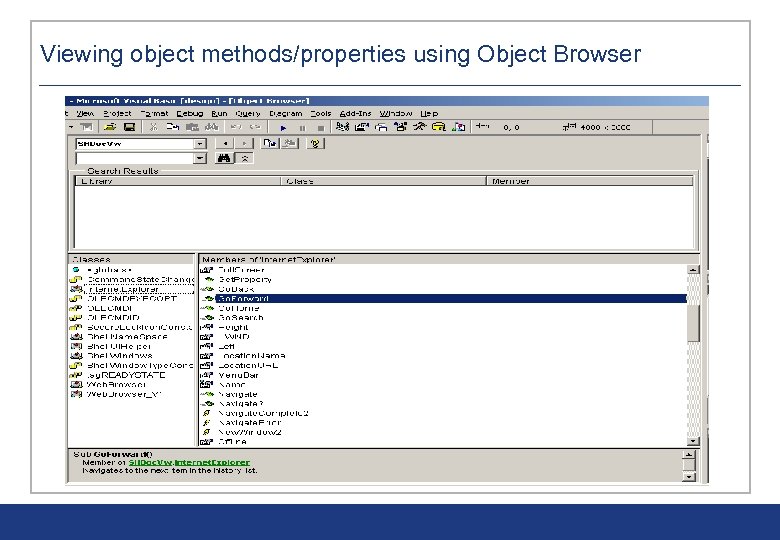Open the Window menu

pyautogui.click(x=396, y=113)
